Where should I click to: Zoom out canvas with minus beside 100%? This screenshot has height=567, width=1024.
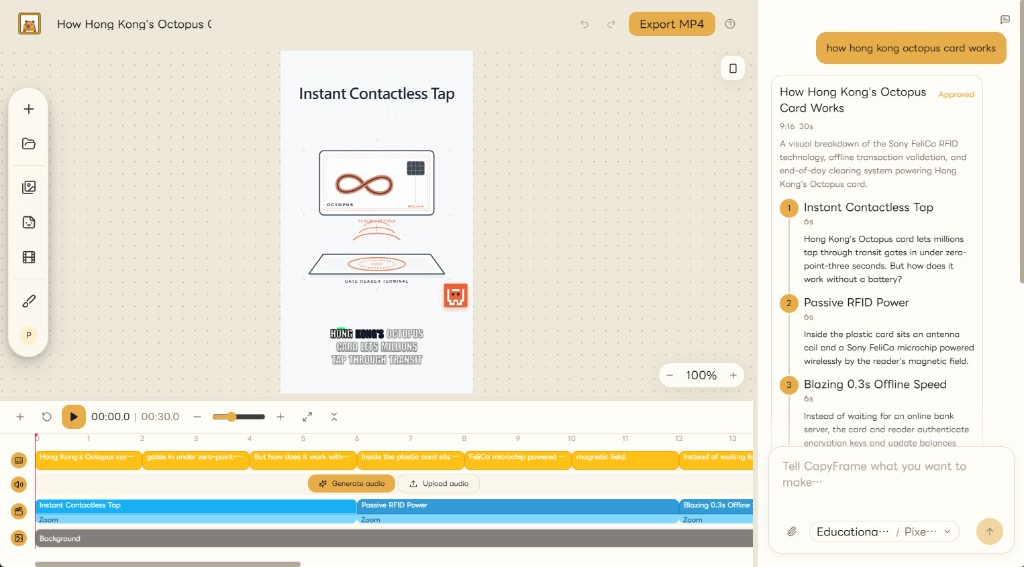pos(669,376)
